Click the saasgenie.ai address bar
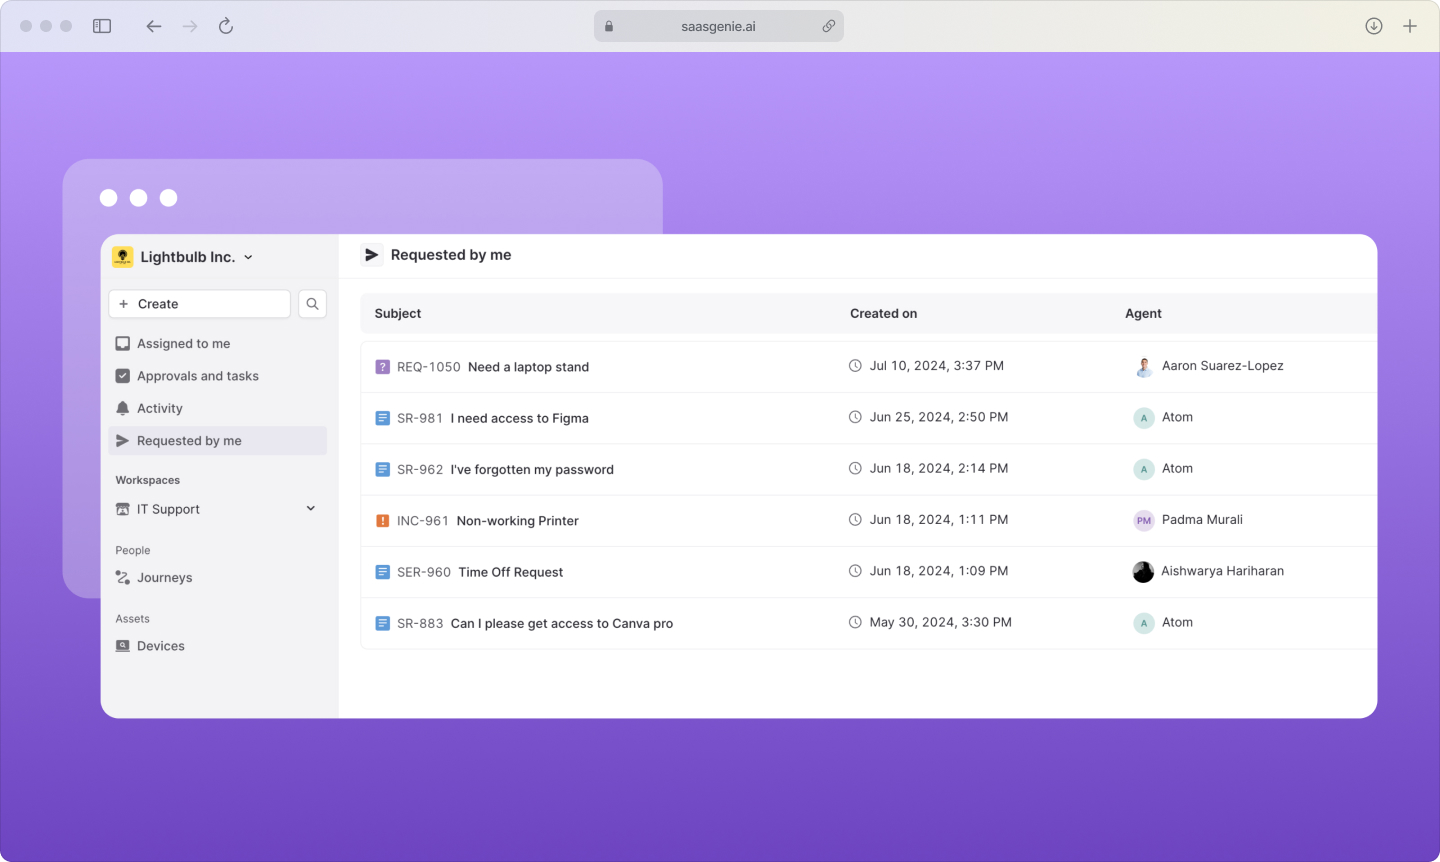 [x=718, y=26]
